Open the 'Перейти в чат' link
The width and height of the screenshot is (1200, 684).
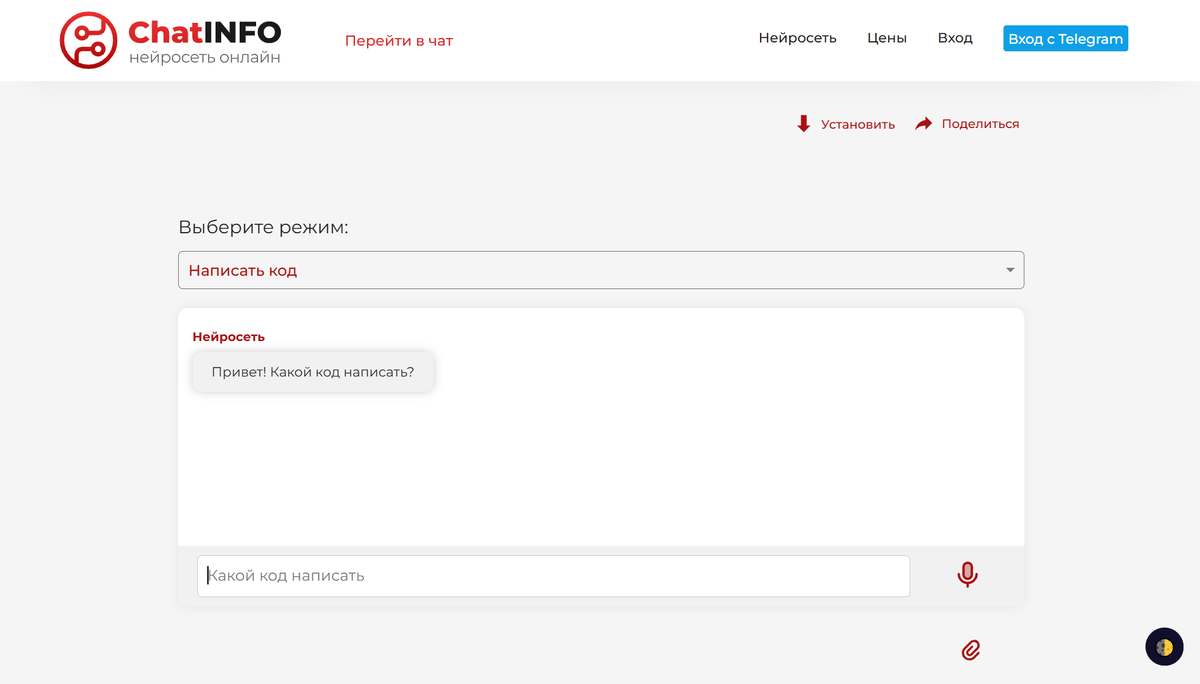tap(398, 41)
